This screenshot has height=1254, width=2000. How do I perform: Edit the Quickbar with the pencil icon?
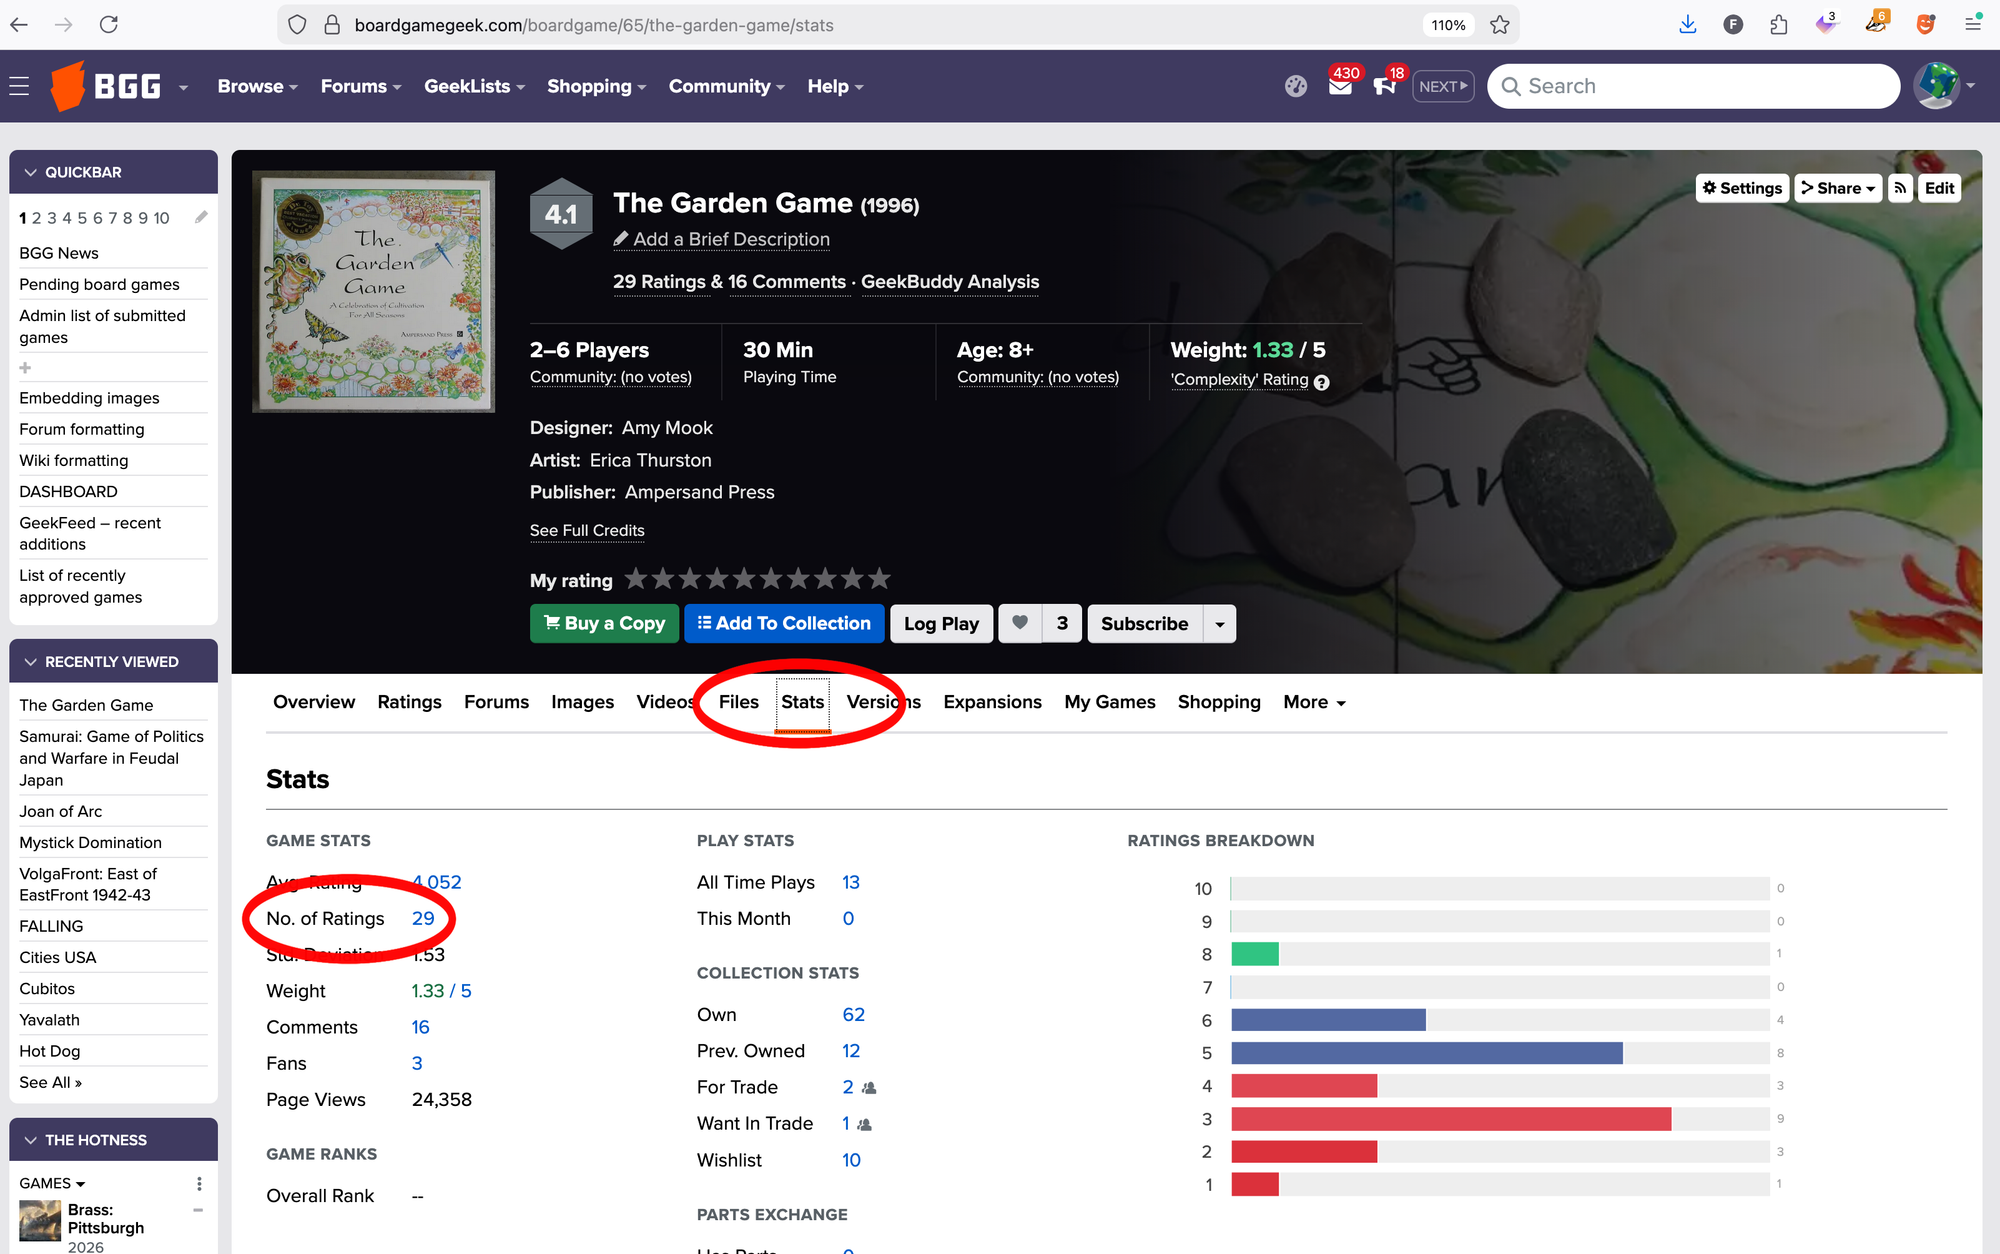(x=201, y=216)
